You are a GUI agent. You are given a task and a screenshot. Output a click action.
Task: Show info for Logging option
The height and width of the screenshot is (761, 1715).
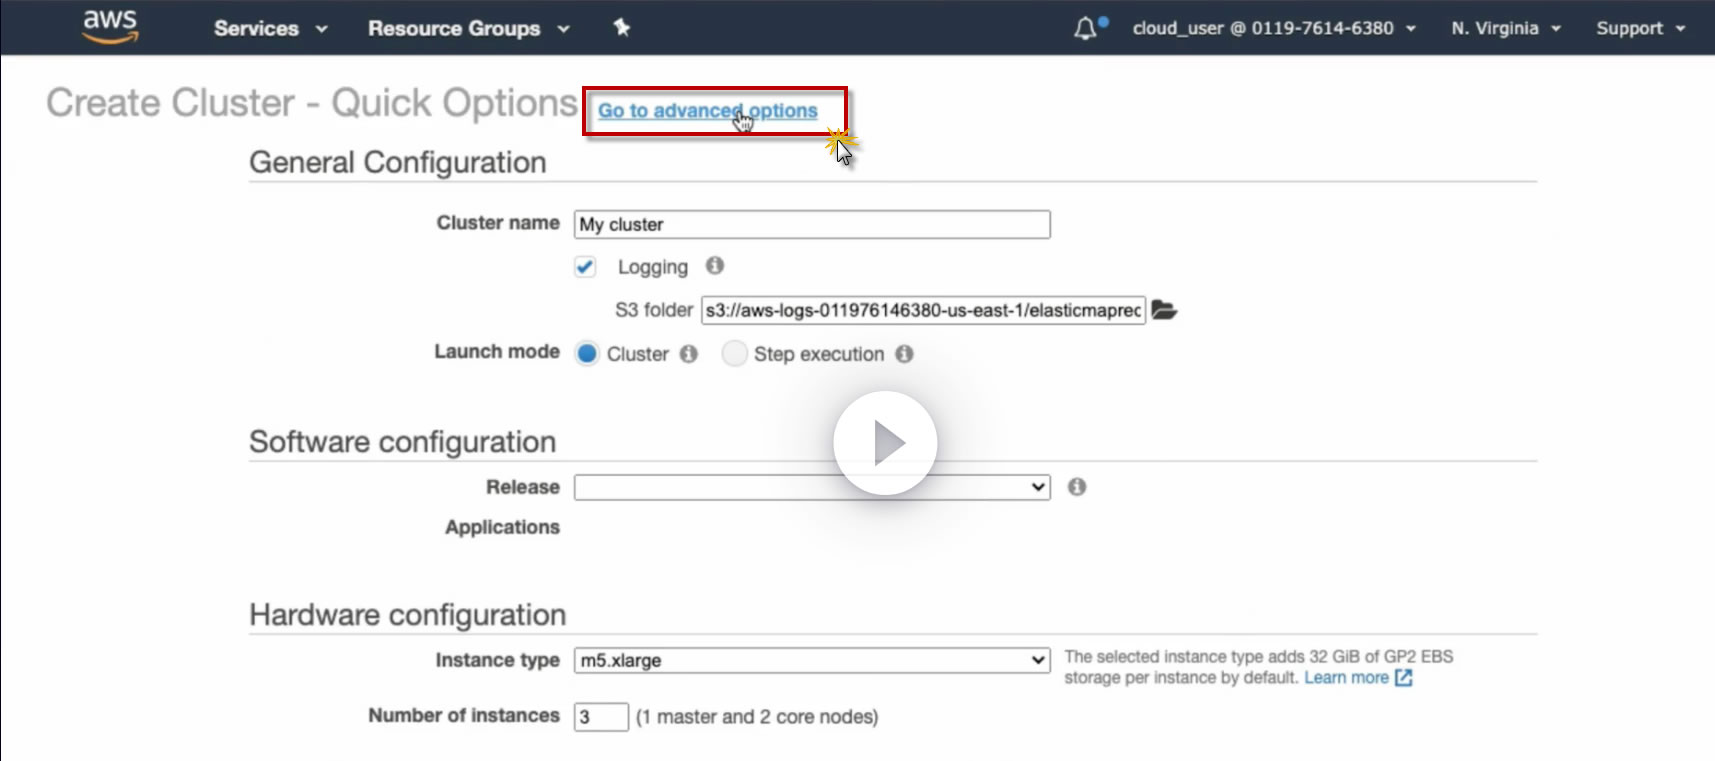point(714,266)
